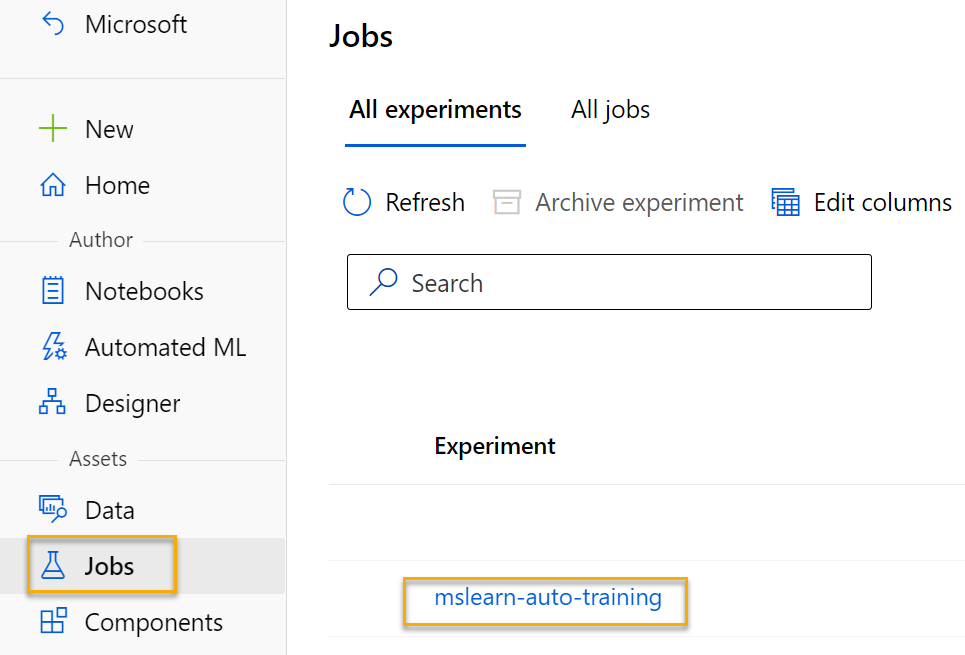This screenshot has width=965, height=655.
Task: Select Jobs in the sidebar
Action: [x=109, y=566]
